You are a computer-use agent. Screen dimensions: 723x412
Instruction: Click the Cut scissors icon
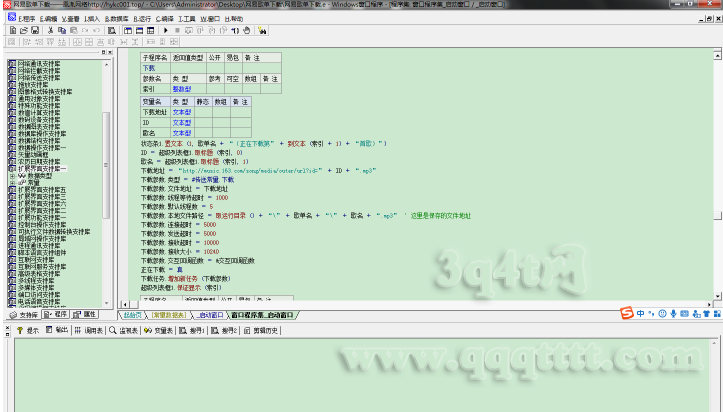pos(50,30)
